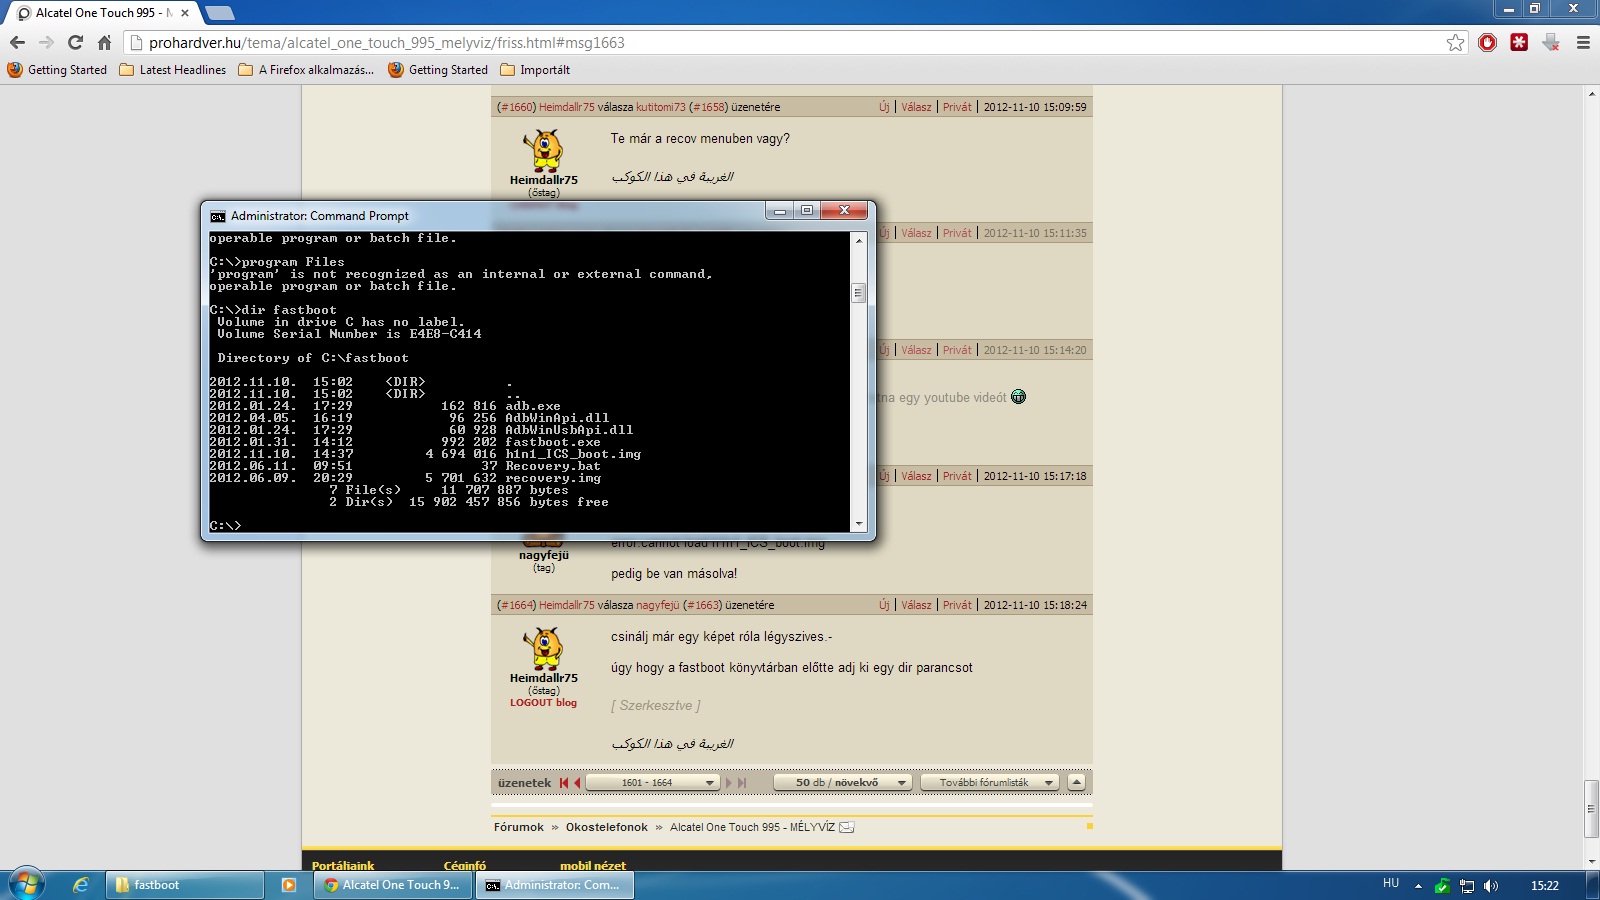Click the Command Prompt scroll up arrow
Screen dimensions: 1600x900
point(858,240)
